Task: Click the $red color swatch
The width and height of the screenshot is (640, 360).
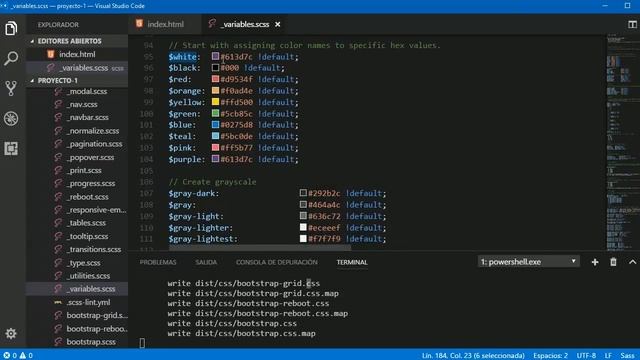Action: coord(216,79)
